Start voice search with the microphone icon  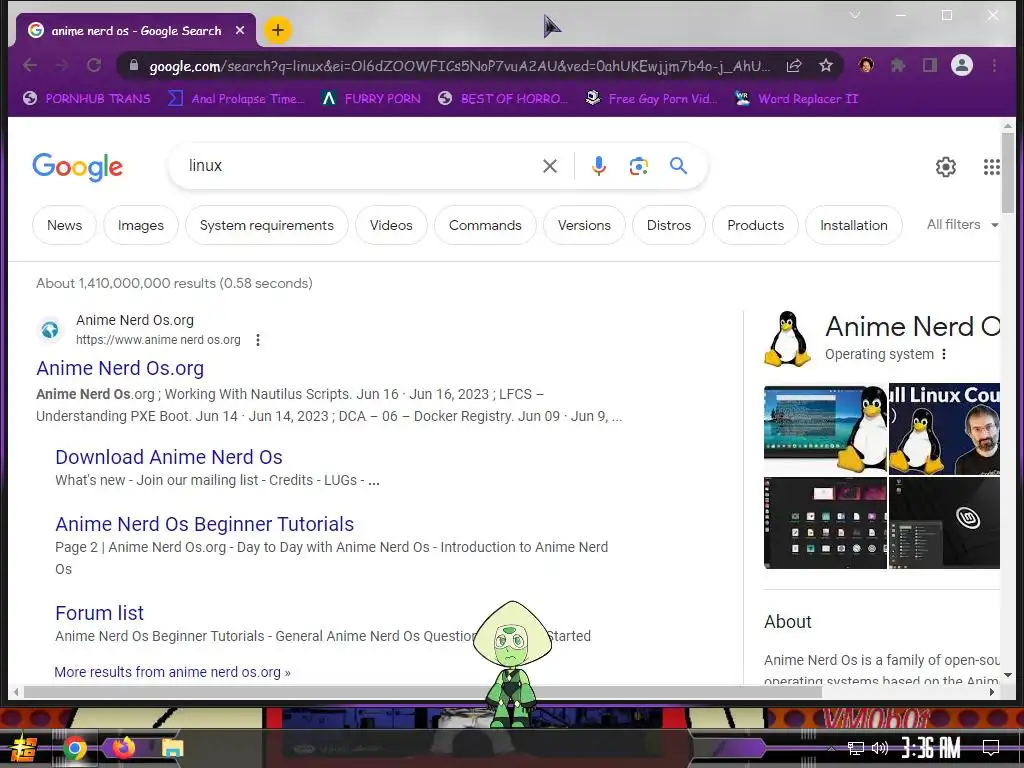coord(598,166)
